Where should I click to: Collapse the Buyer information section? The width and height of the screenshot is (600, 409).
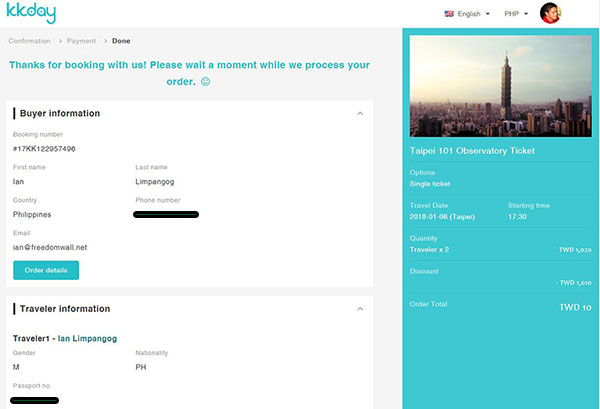360,113
